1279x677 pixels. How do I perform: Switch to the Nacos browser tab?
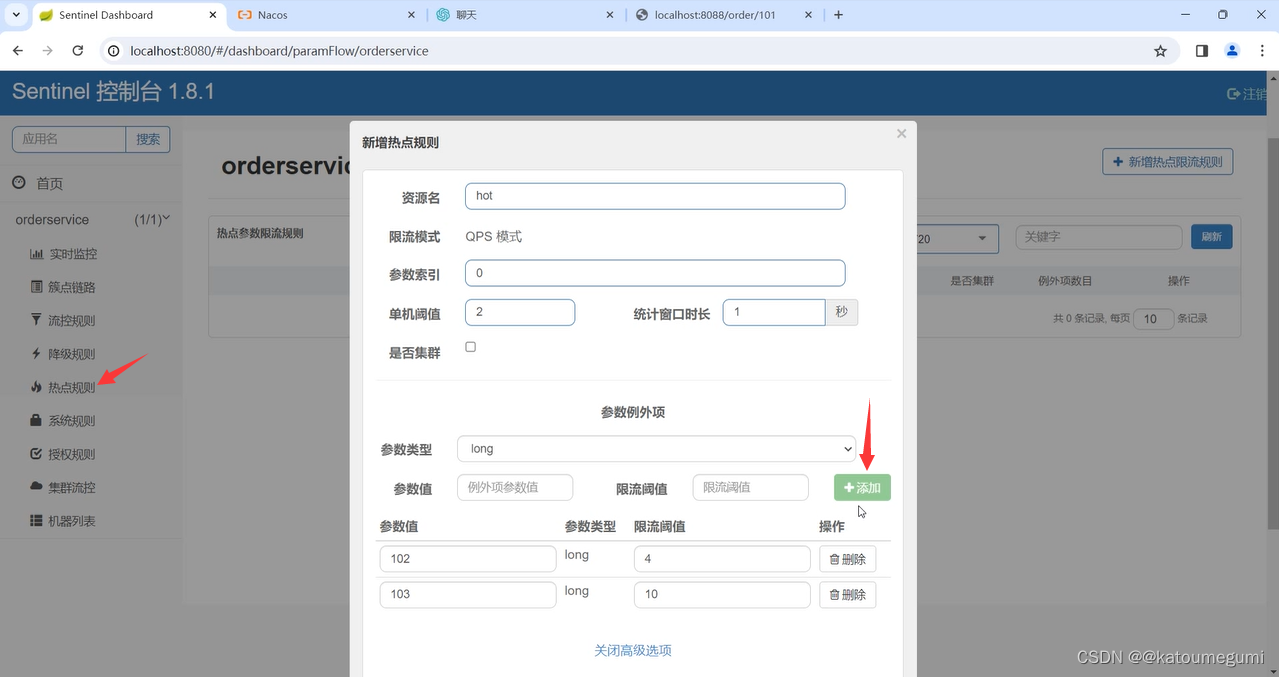(x=325, y=15)
